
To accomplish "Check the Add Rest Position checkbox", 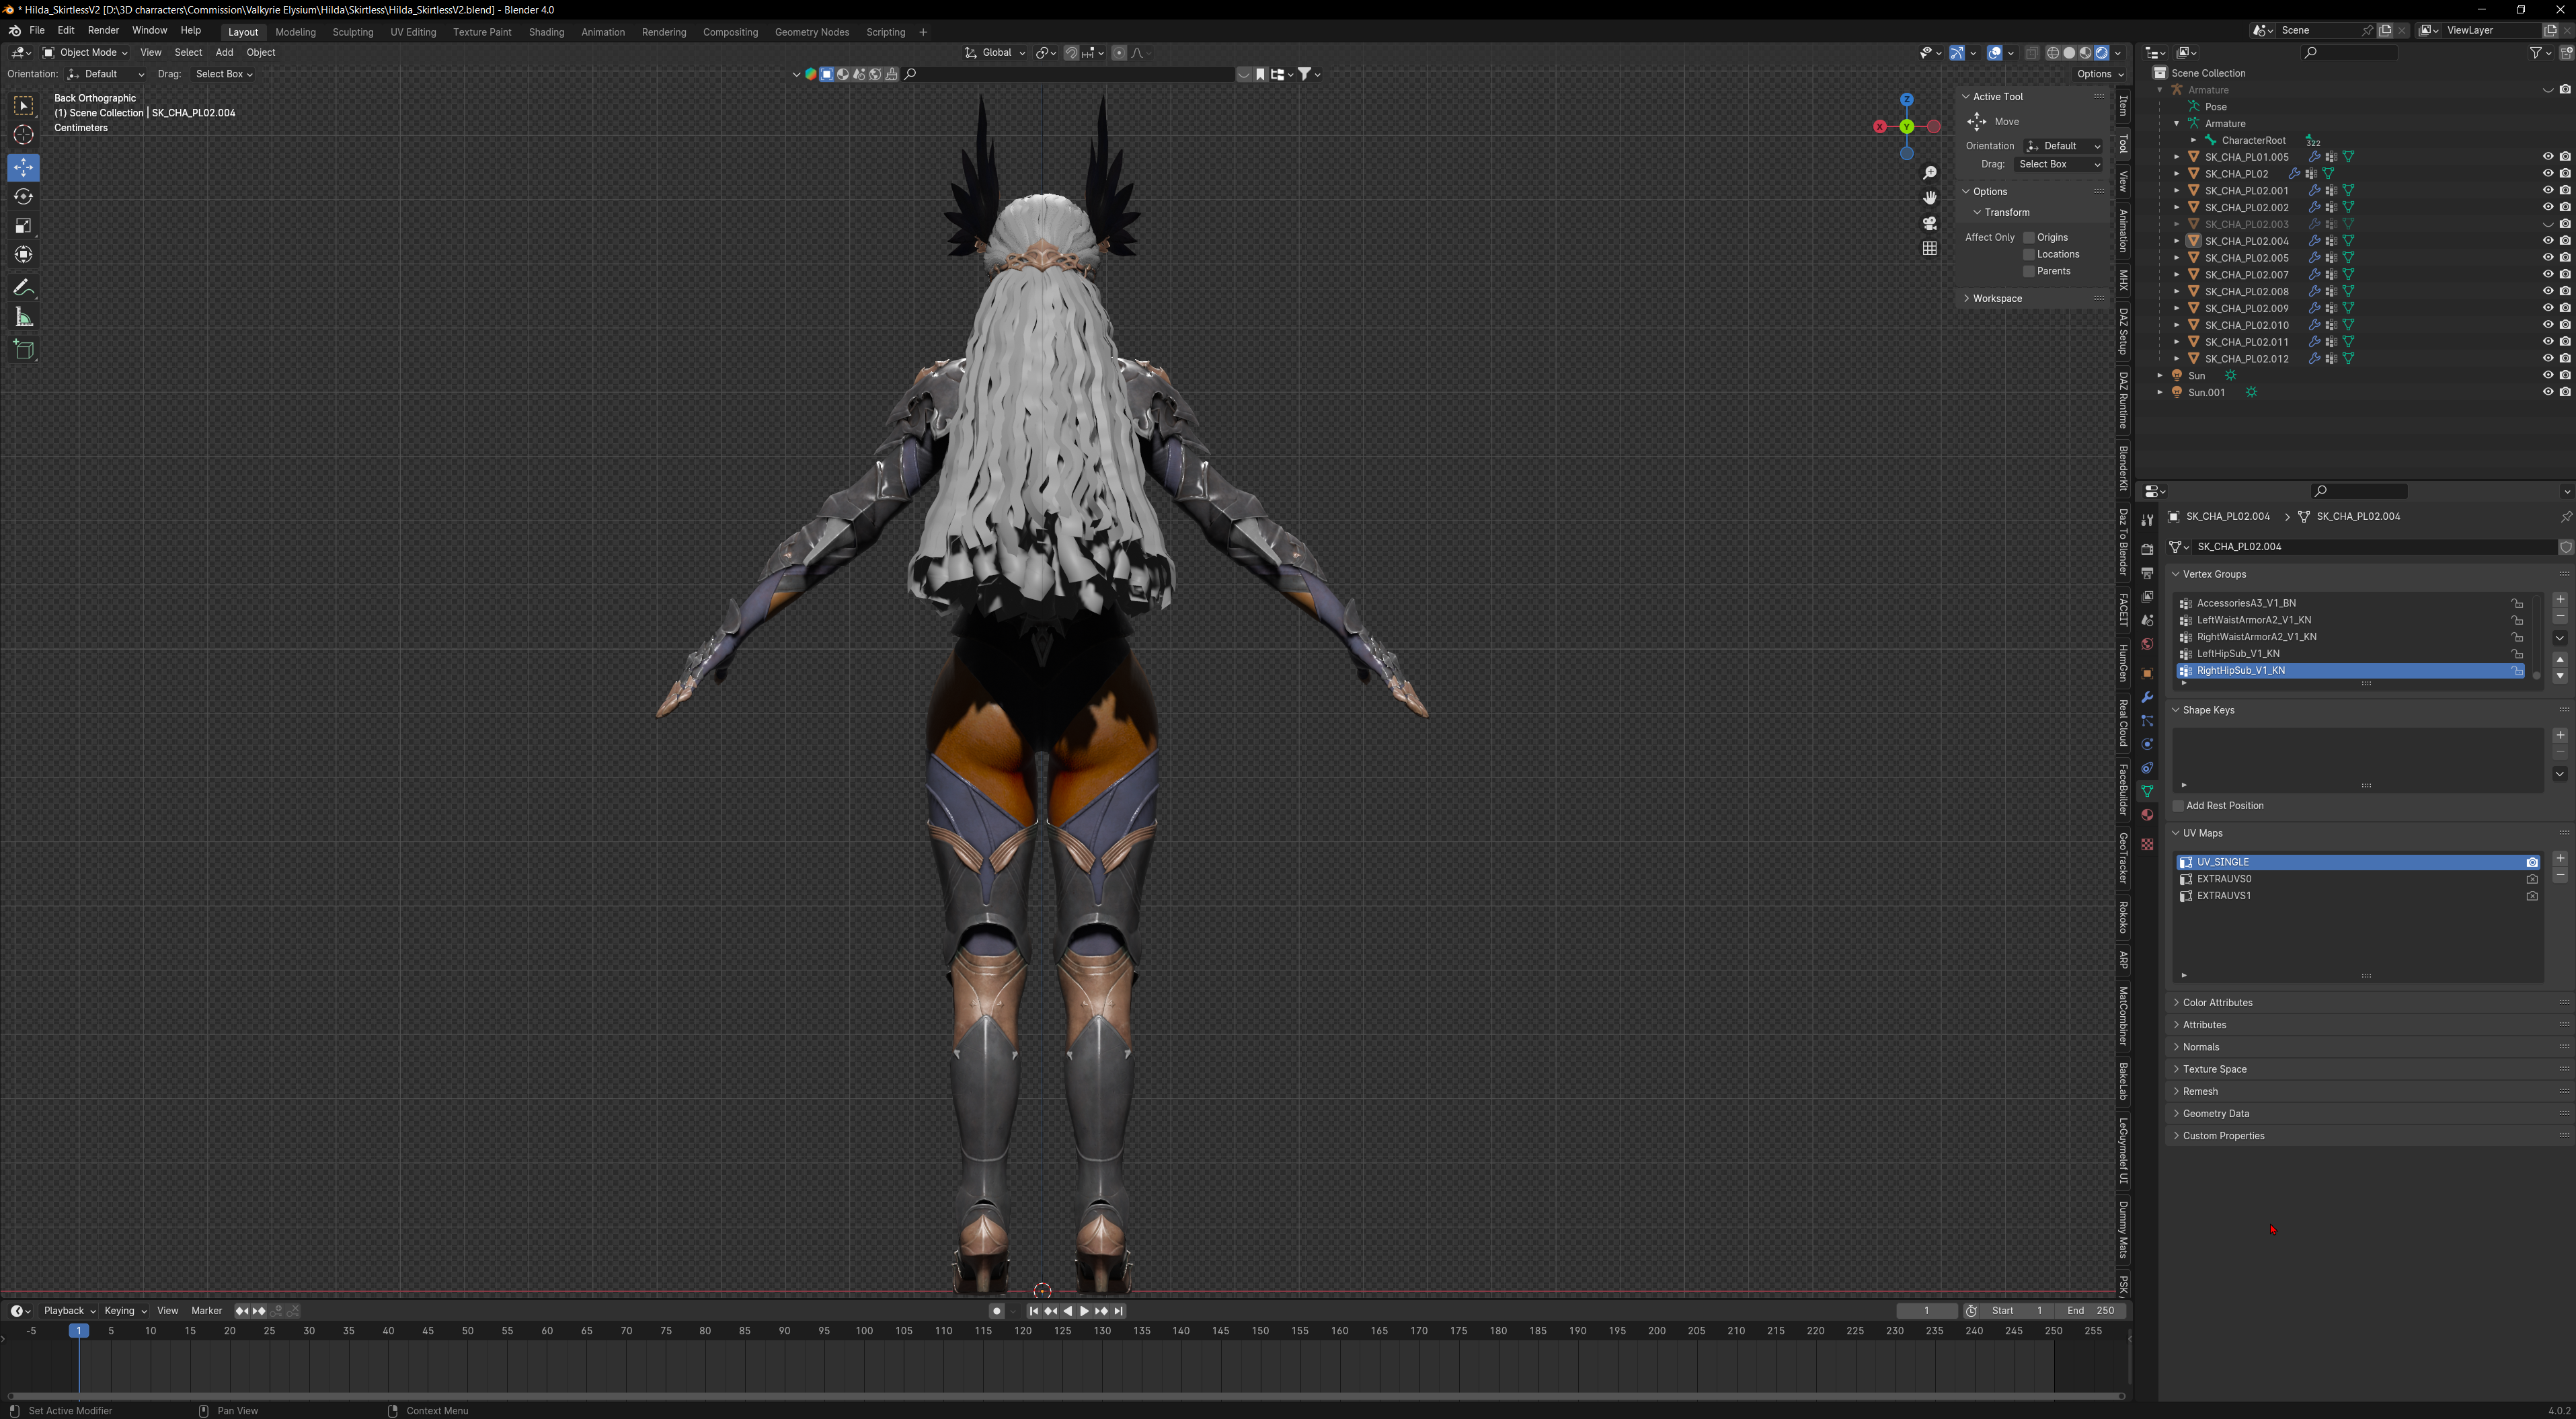I will click(2178, 806).
